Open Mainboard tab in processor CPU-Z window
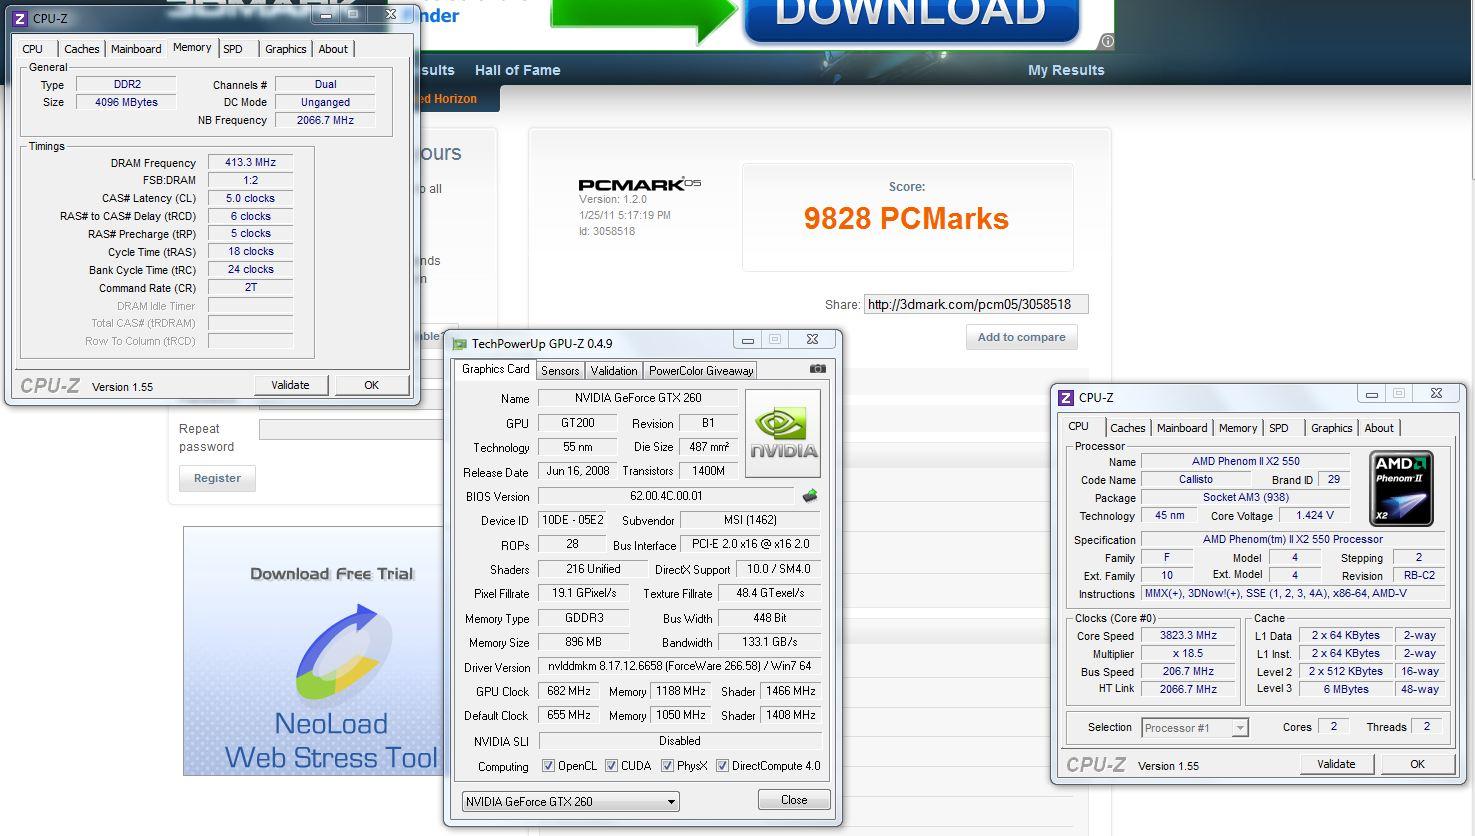Viewport: 1475px width, 836px height. coord(1182,428)
